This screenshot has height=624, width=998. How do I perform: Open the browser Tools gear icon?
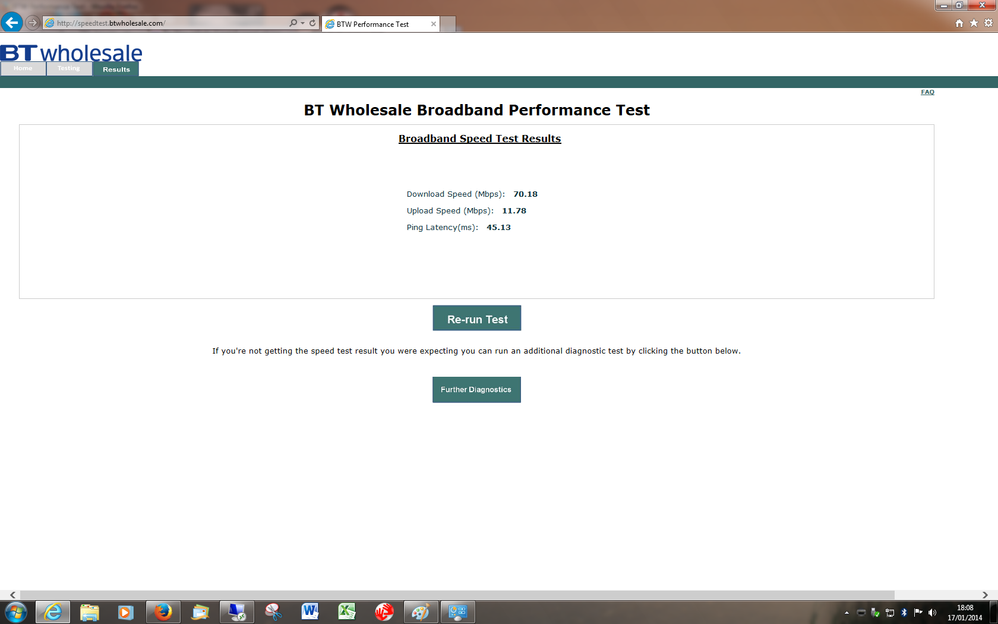click(x=988, y=23)
